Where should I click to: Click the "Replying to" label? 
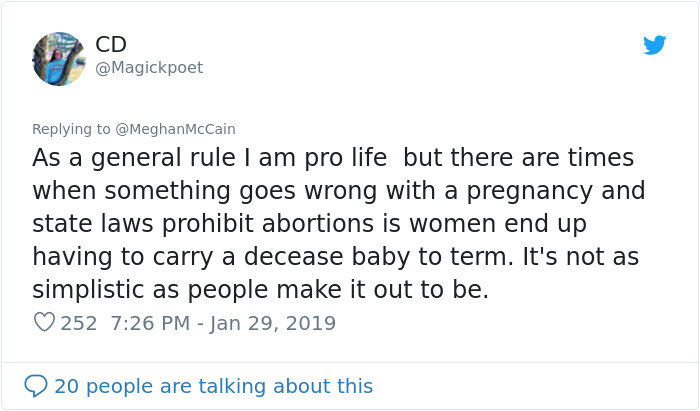click(x=71, y=129)
